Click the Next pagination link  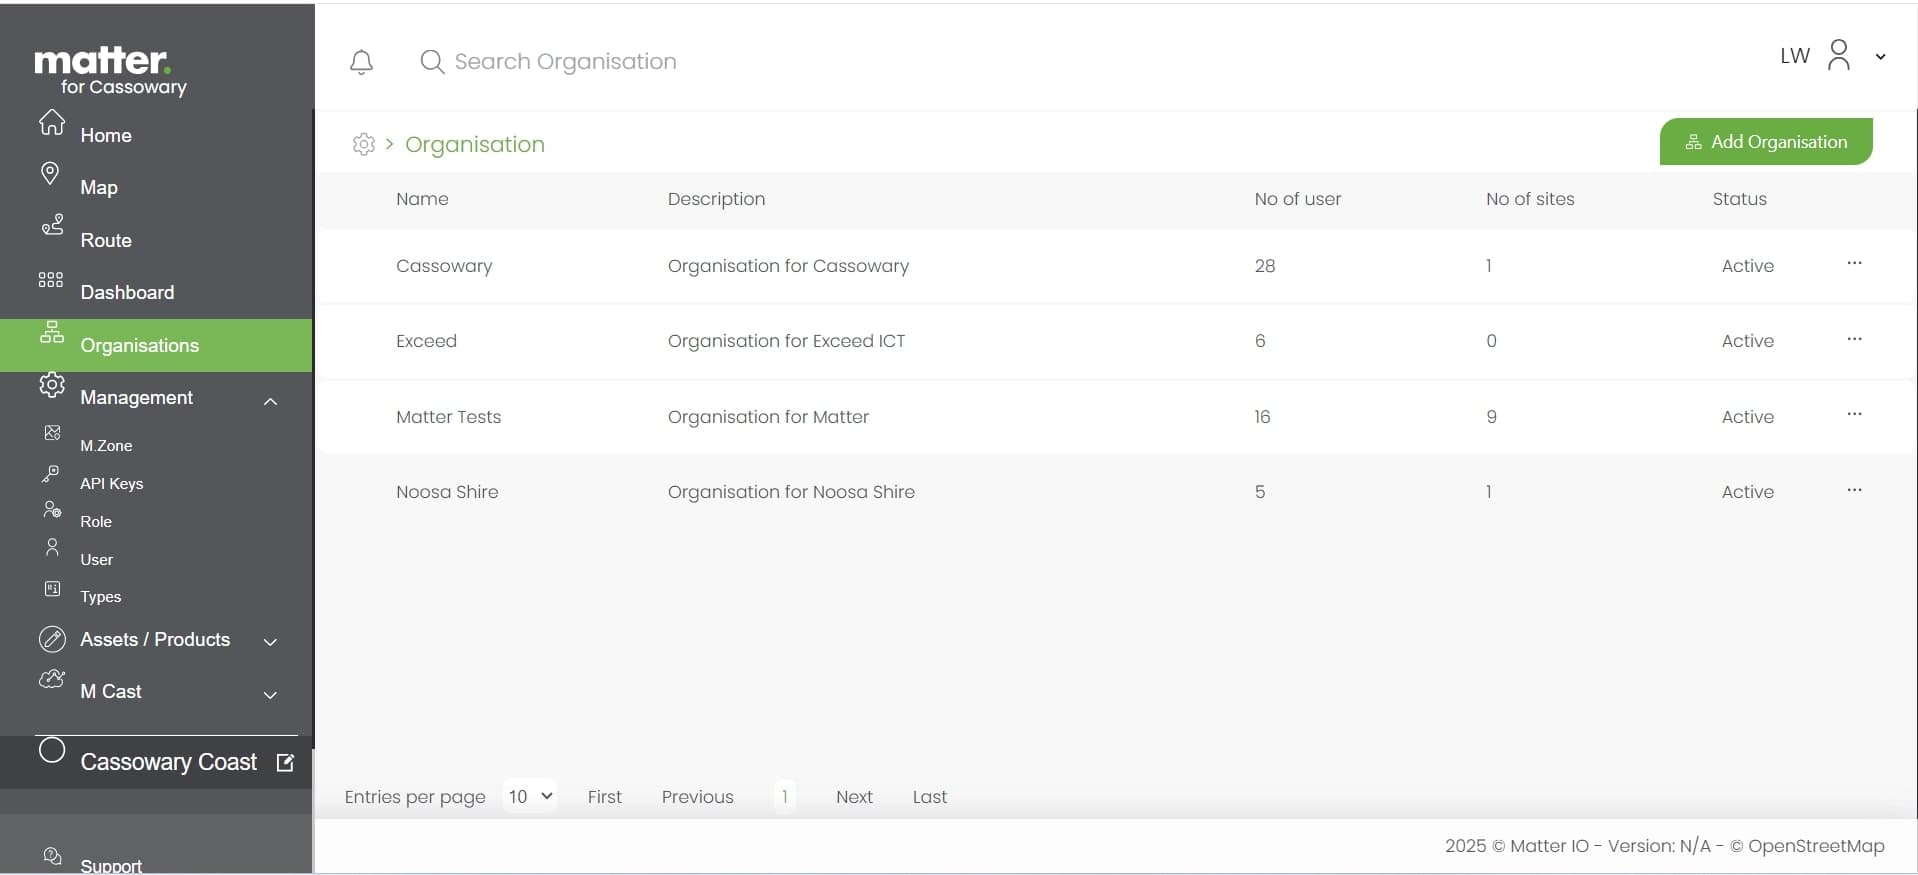pos(854,797)
